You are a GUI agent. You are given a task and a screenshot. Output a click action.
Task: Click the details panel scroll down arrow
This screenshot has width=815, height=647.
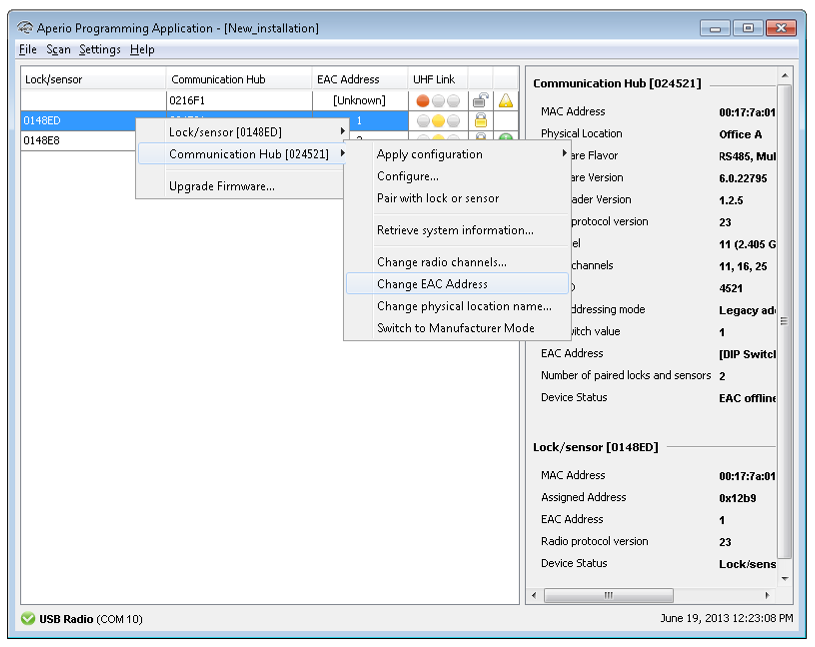click(x=785, y=578)
